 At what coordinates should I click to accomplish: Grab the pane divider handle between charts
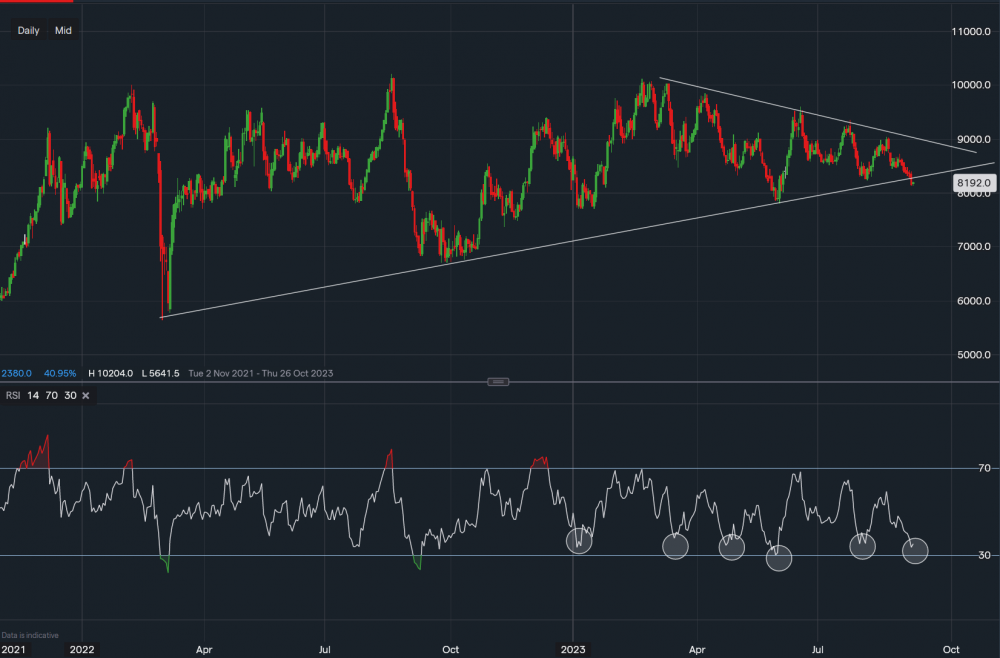[500, 381]
